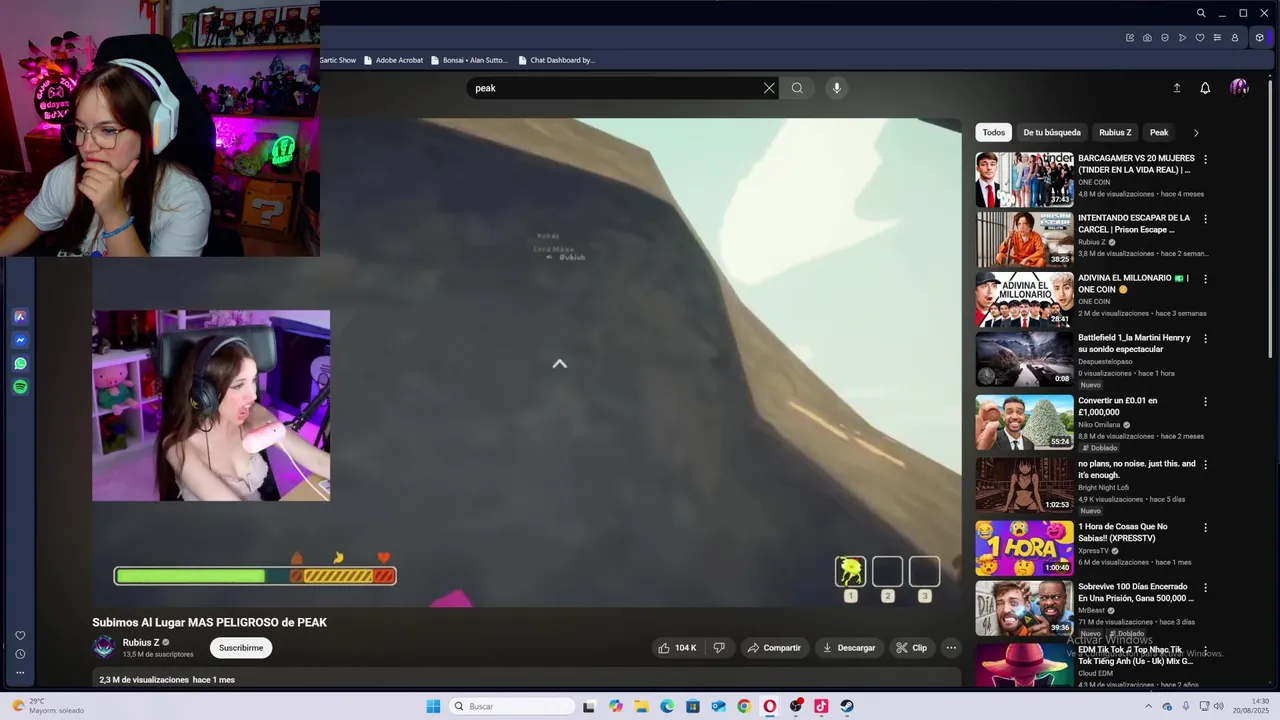Click the video player frame
This screenshot has height=720, width=1280.
(x=526, y=362)
